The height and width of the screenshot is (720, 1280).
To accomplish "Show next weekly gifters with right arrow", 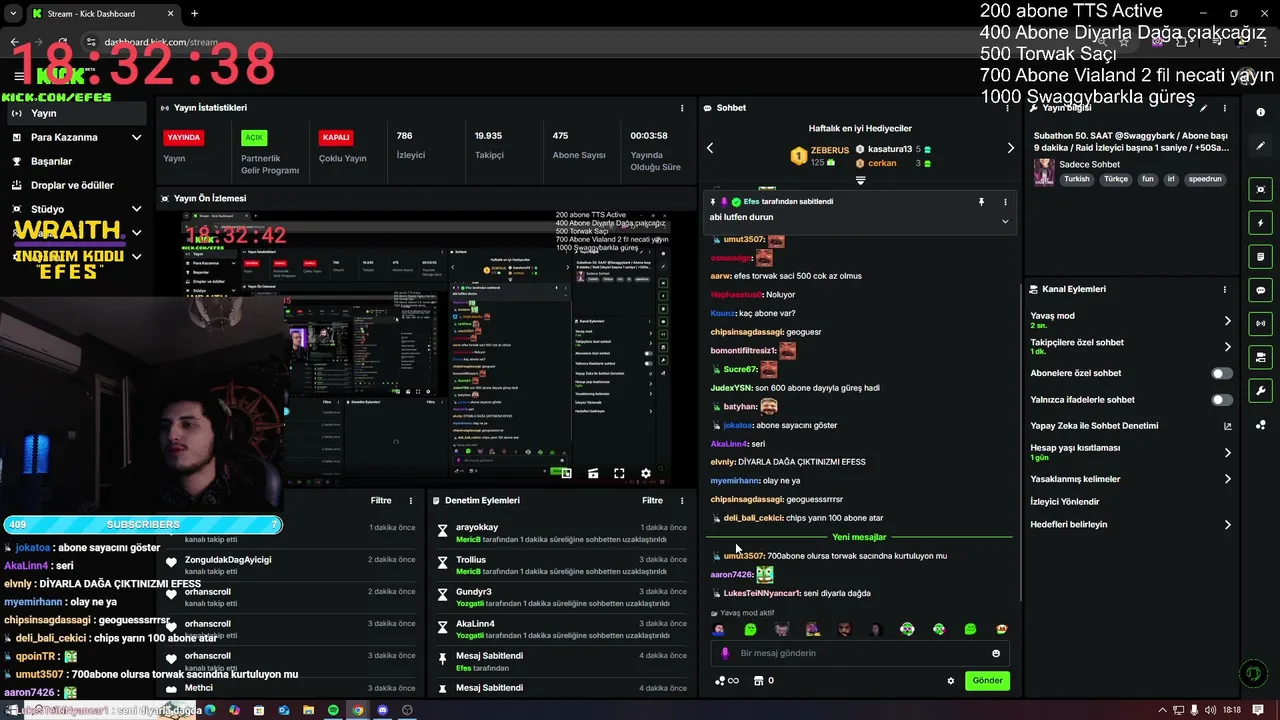I will tap(1010, 148).
